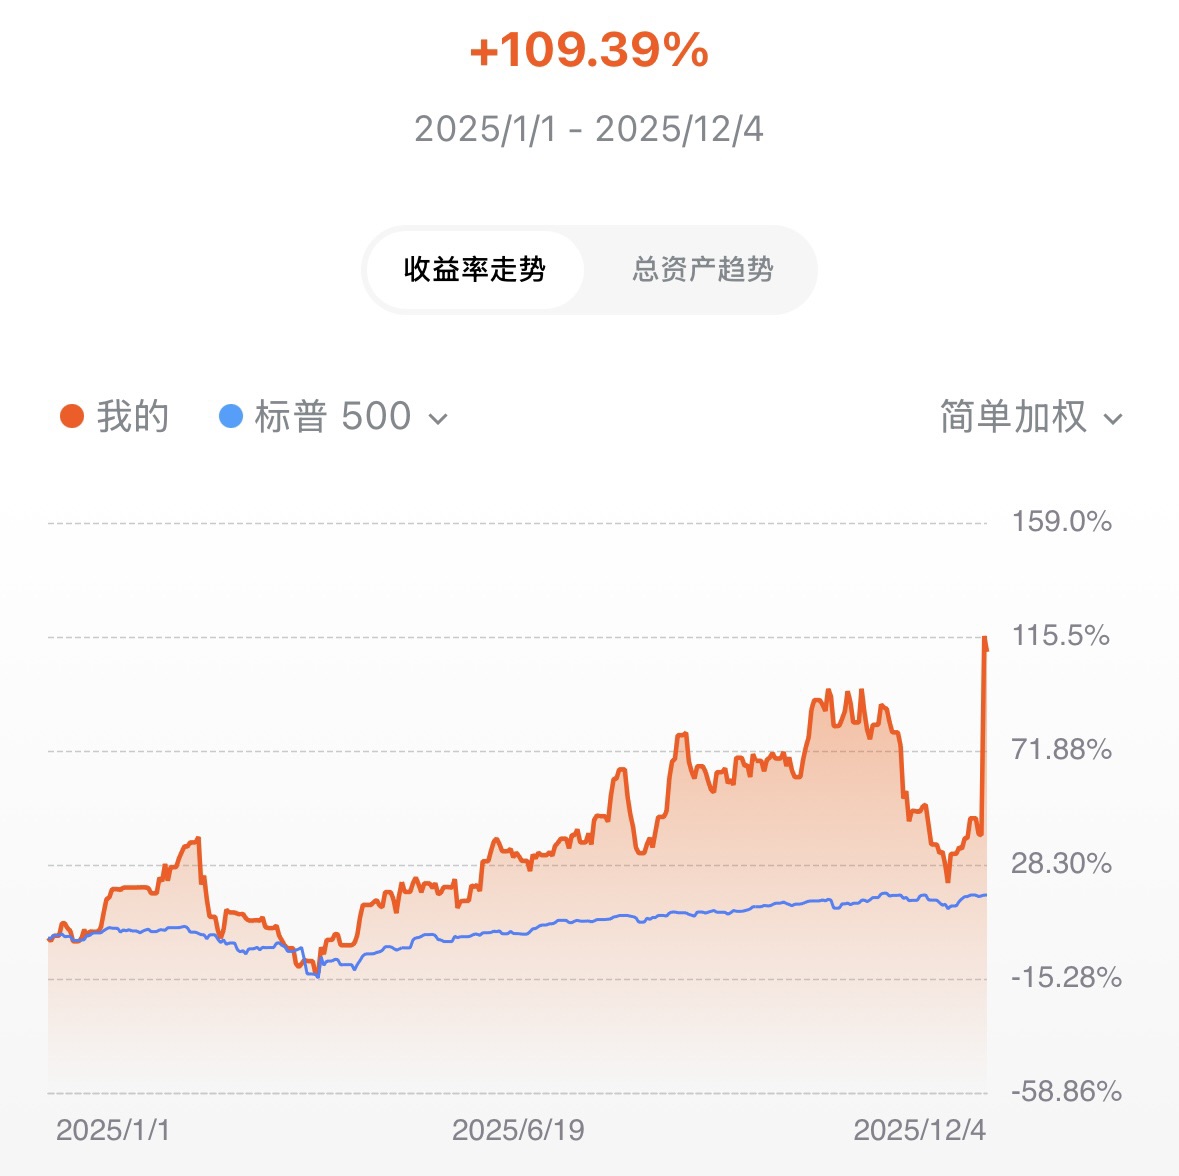The height and width of the screenshot is (1176, 1179).
Task: Click the -58.86% y-axis label
Action: (1065, 1091)
